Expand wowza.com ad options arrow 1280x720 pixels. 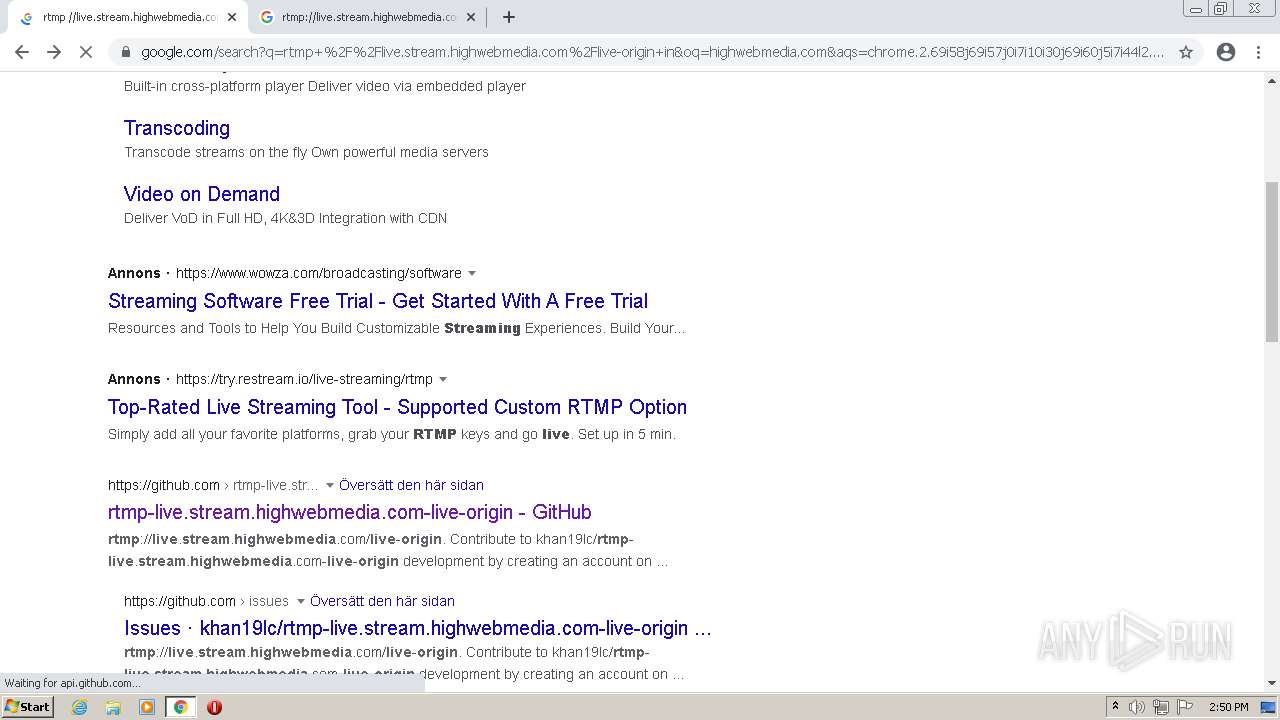tap(472, 273)
